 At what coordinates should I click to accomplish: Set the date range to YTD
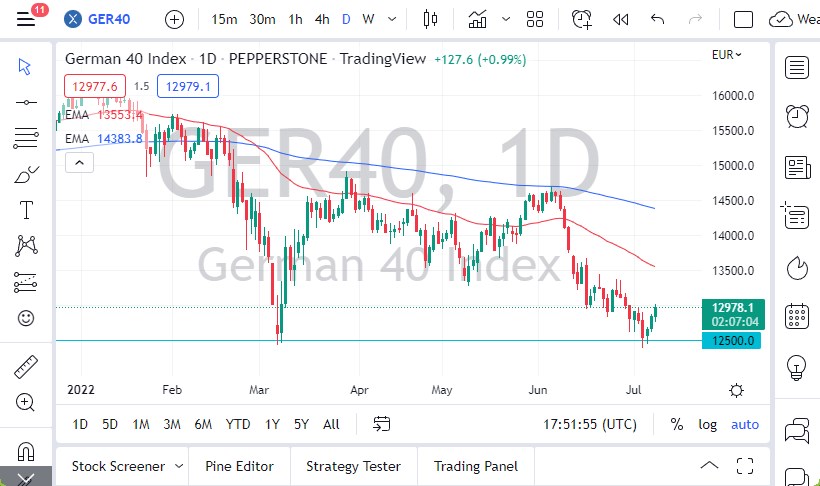point(238,424)
